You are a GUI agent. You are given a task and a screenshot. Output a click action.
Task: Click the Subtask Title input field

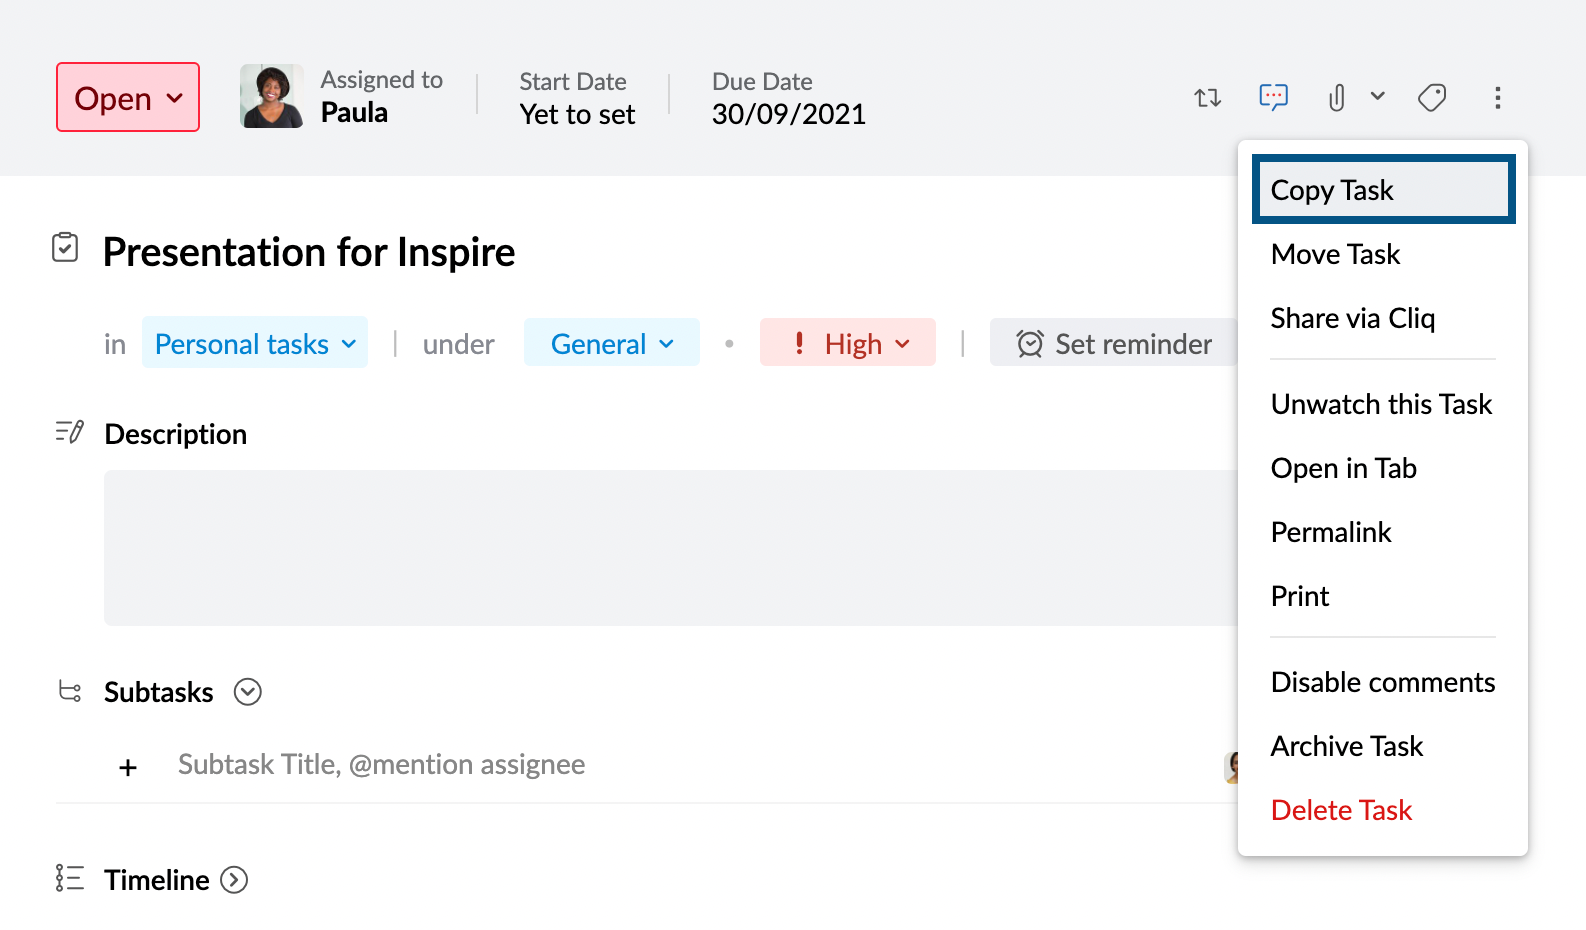pos(600,765)
